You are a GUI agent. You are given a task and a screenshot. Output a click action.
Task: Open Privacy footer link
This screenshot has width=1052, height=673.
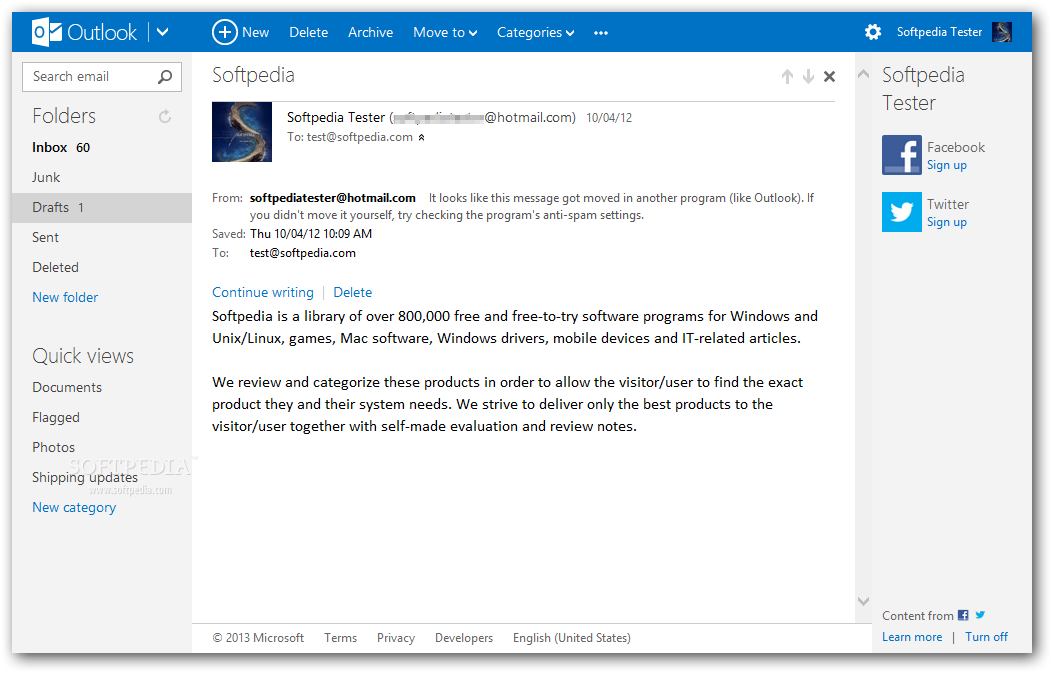coord(396,638)
